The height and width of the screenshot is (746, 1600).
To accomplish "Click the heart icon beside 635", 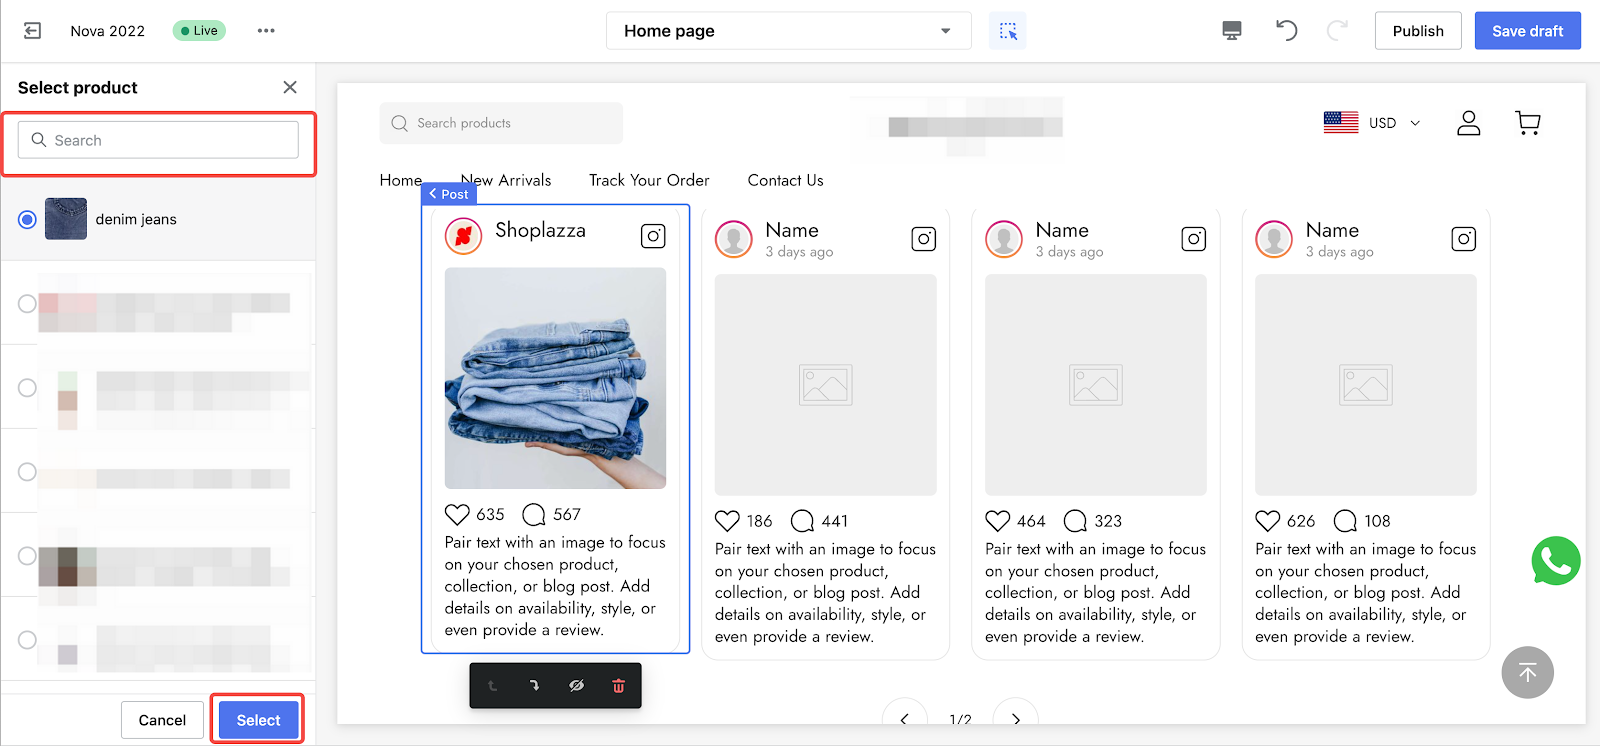I will (457, 514).
